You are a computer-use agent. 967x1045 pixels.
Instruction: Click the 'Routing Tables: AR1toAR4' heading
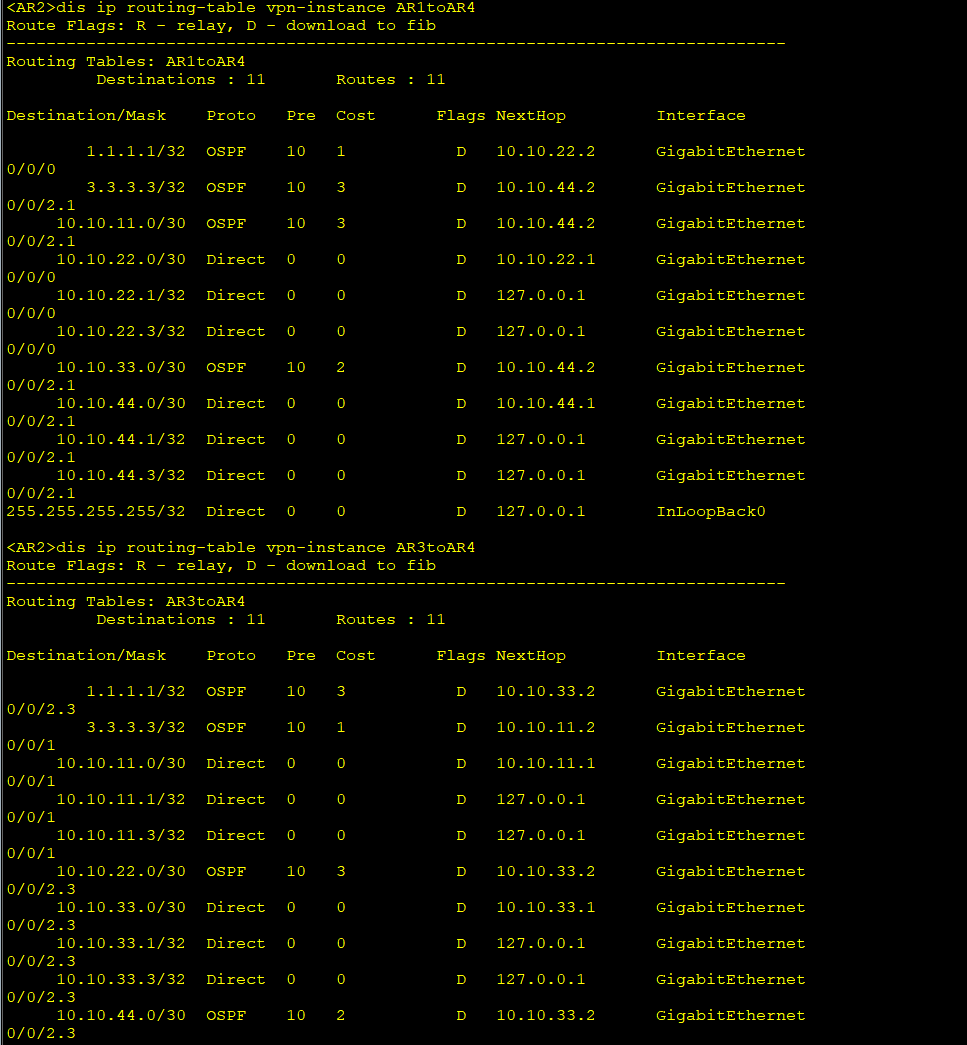(125, 62)
